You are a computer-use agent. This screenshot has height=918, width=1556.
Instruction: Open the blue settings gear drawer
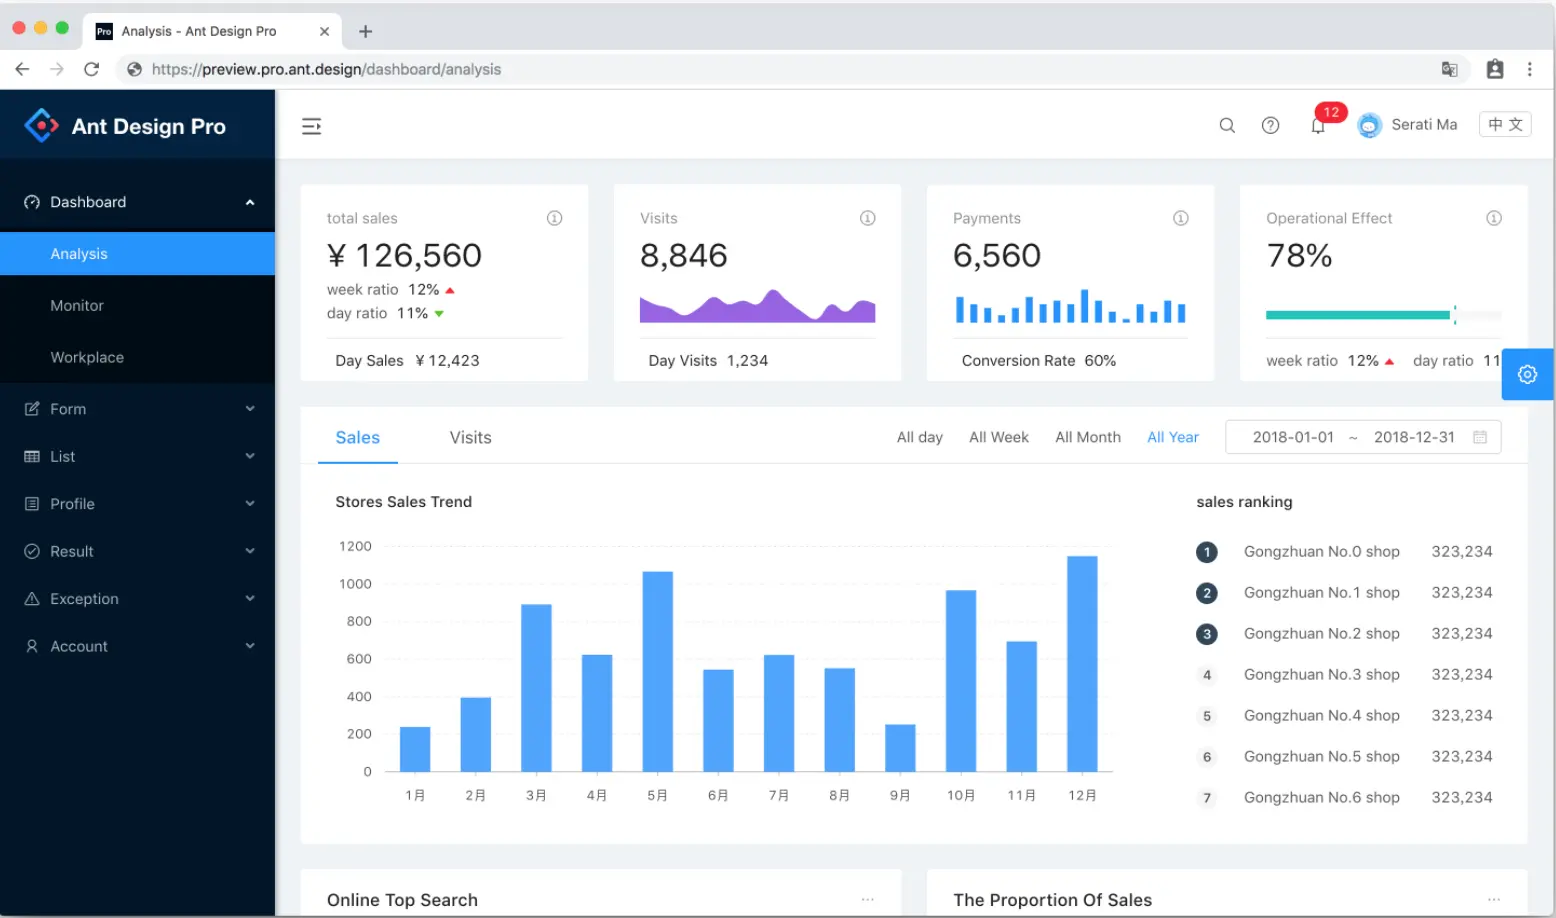(x=1527, y=374)
